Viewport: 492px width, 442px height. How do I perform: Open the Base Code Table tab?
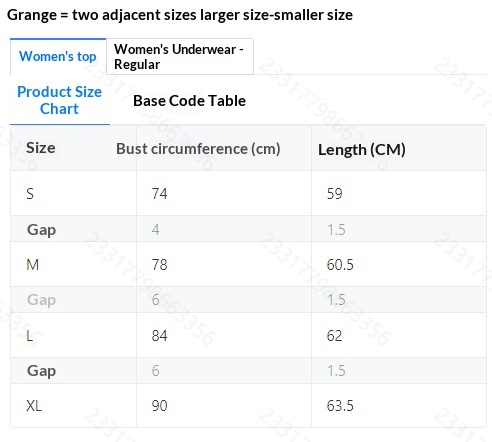tap(189, 101)
